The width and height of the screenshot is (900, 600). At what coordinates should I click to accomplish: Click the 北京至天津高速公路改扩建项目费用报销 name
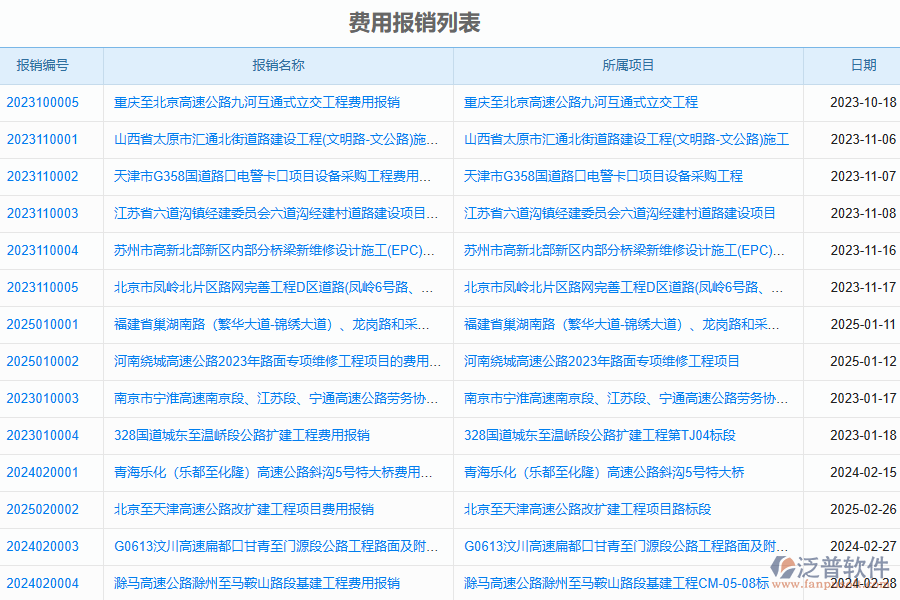[243, 509]
